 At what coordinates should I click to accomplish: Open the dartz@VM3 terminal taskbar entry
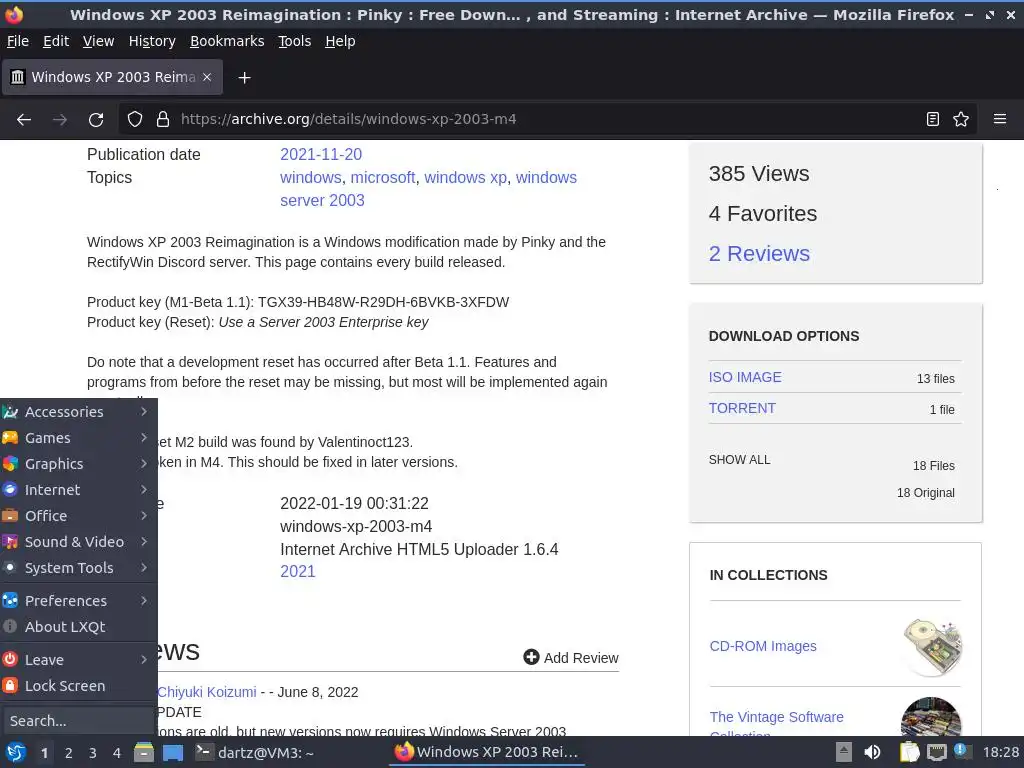click(255, 752)
